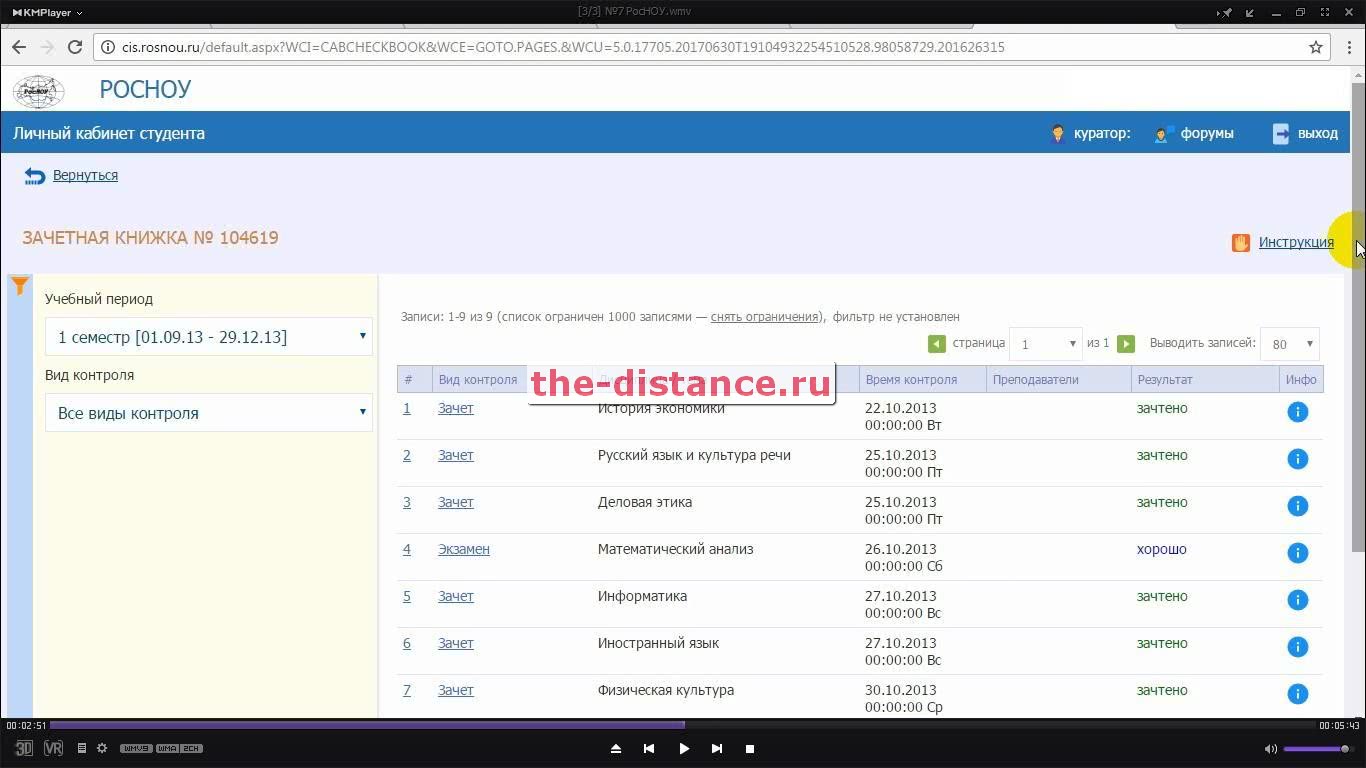This screenshot has height=768, width=1366.
Task: Open the Выводить записей count dropdown
Action: tap(1290, 344)
